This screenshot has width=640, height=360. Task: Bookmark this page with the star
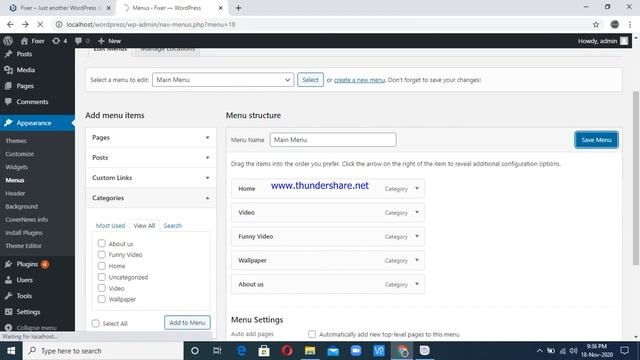point(596,24)
